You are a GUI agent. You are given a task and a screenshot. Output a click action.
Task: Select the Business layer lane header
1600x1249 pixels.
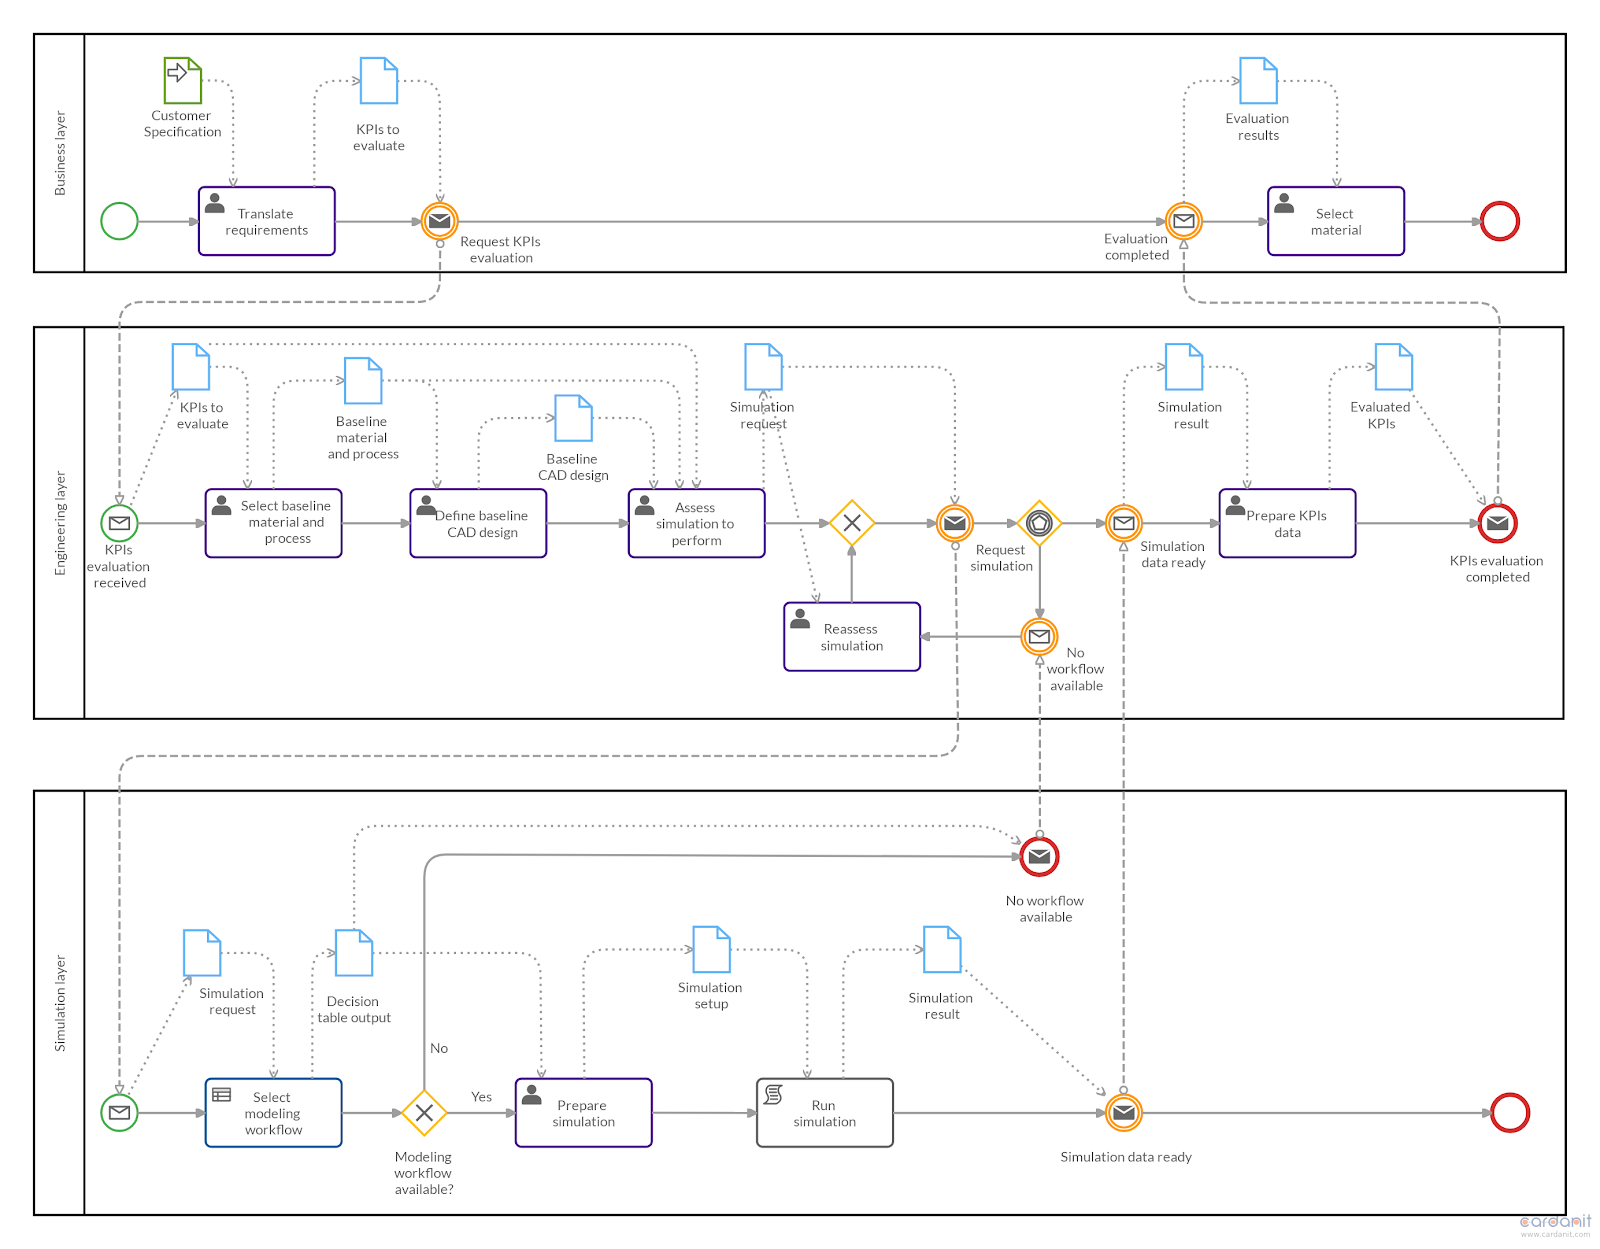60,153
